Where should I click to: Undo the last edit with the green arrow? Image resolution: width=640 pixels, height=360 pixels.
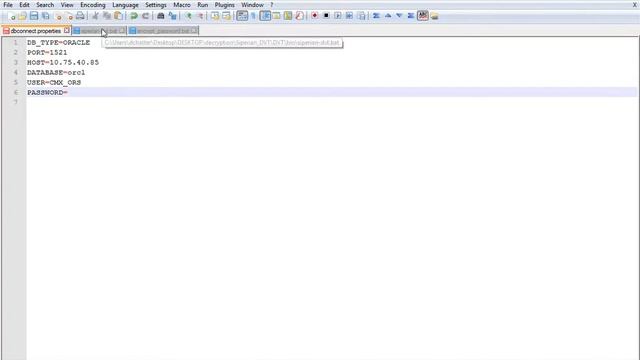[x=133, y=16]
